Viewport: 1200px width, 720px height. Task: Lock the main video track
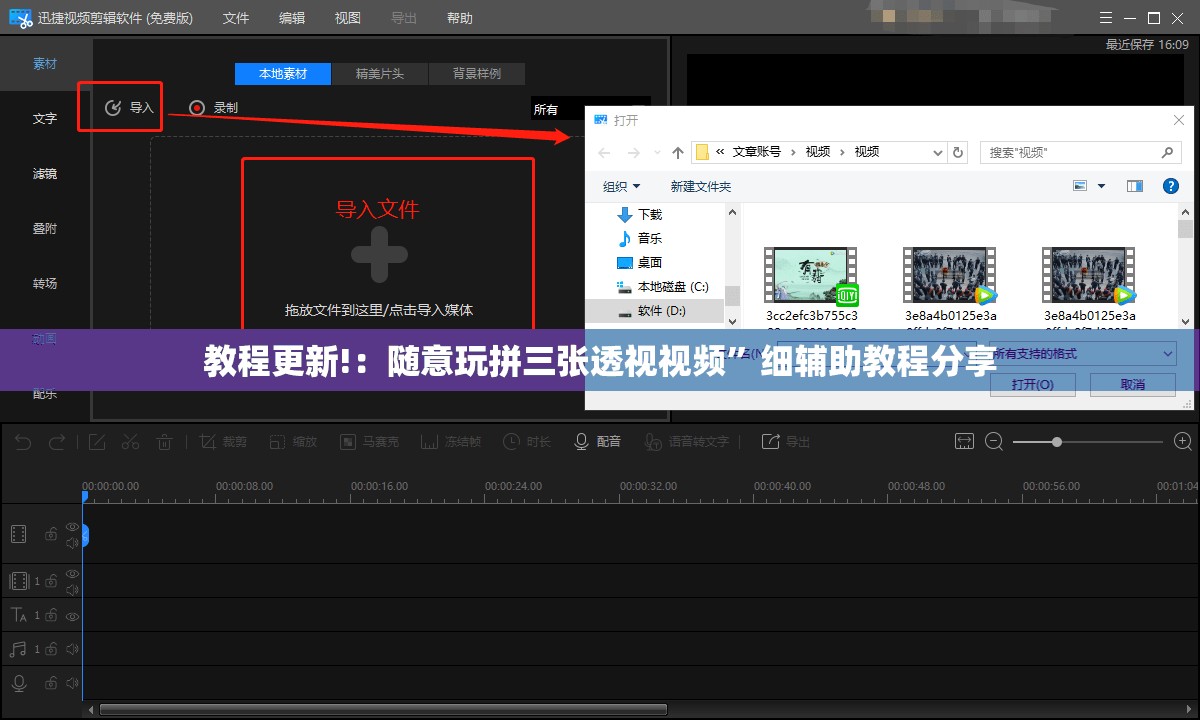51,535
